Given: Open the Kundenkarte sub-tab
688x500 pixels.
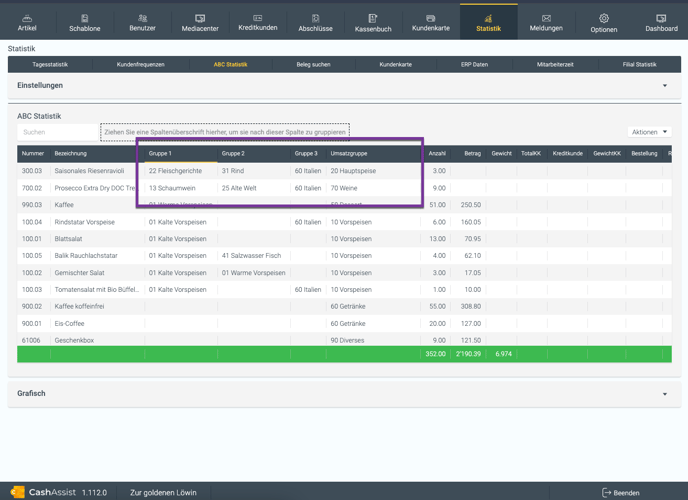Looking at the screenshot, I should [395, 64].
